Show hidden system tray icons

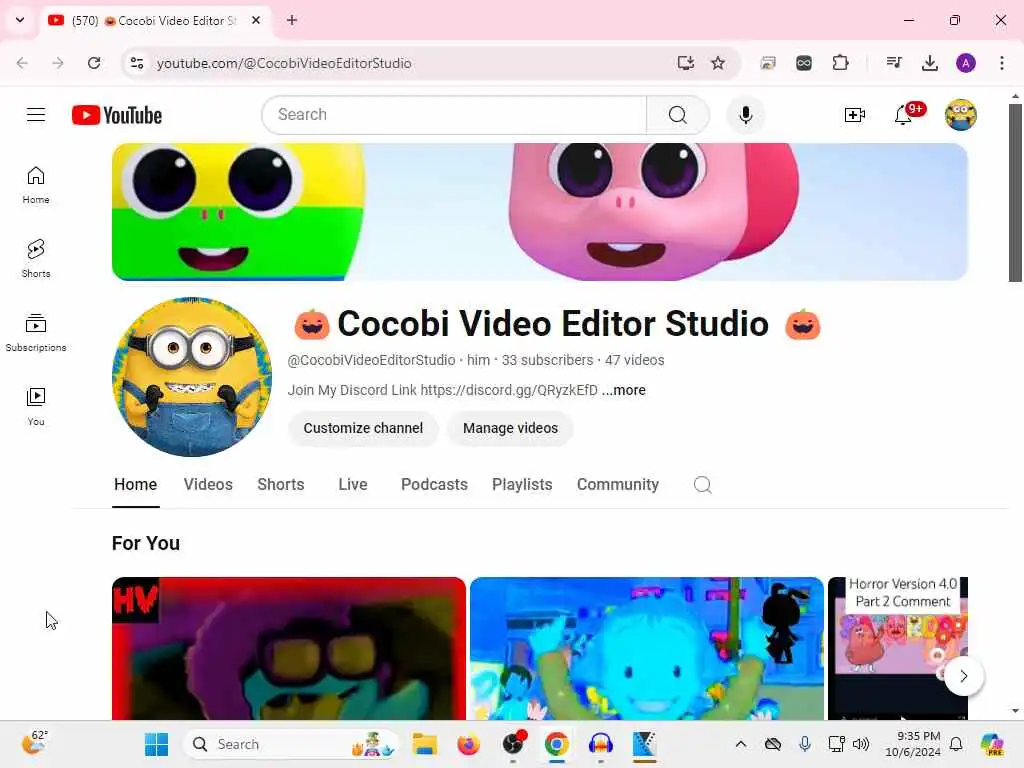741,744
